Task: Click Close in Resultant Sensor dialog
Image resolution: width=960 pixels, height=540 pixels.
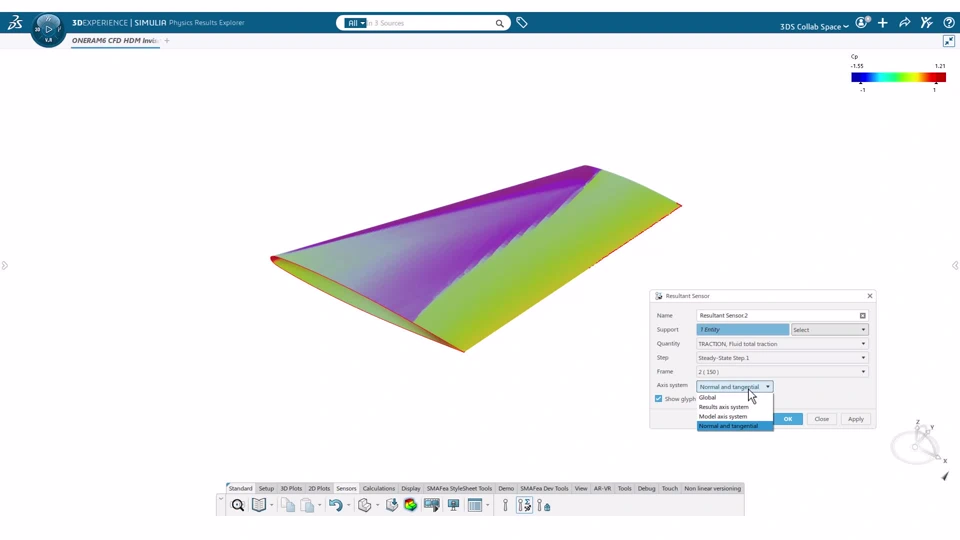Action: click(x=822, y=419)
